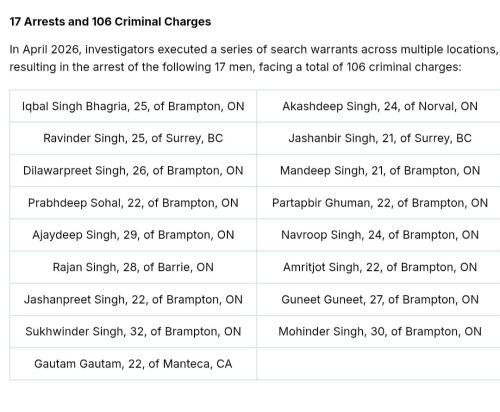
Task: Click the intro paragraph about April 2026 warrants
Action: 254,58
